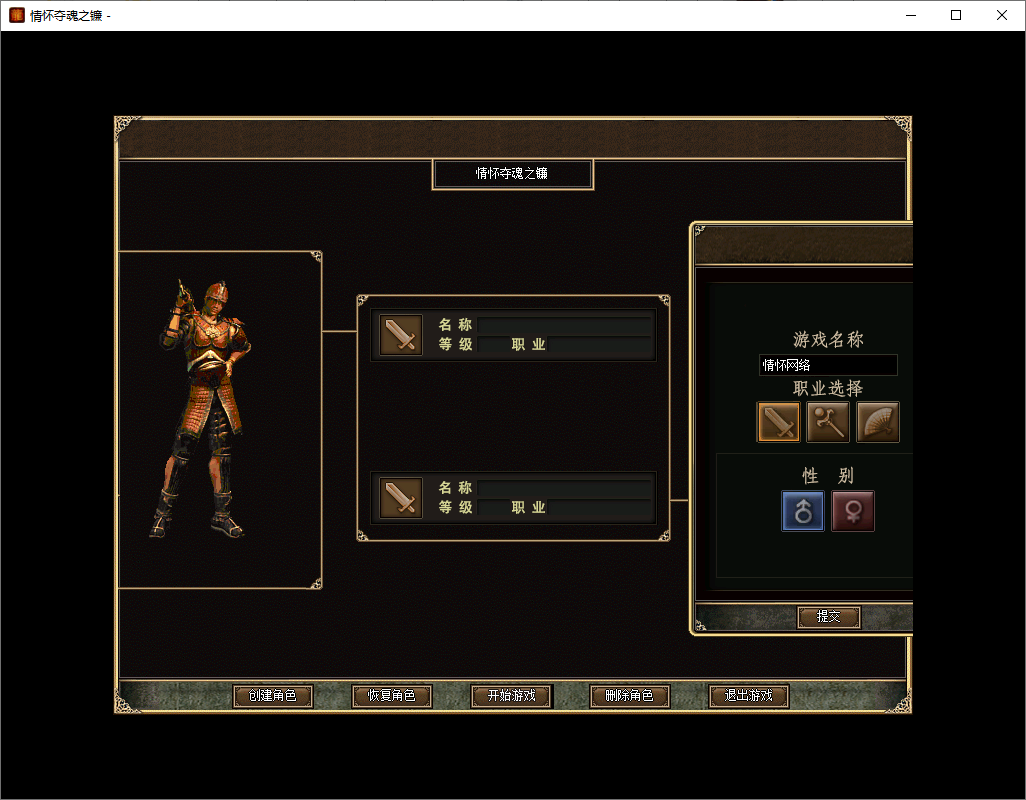Submit with the 提交 button
This screenshot has width=1026, height=800.
coord(828,616)
